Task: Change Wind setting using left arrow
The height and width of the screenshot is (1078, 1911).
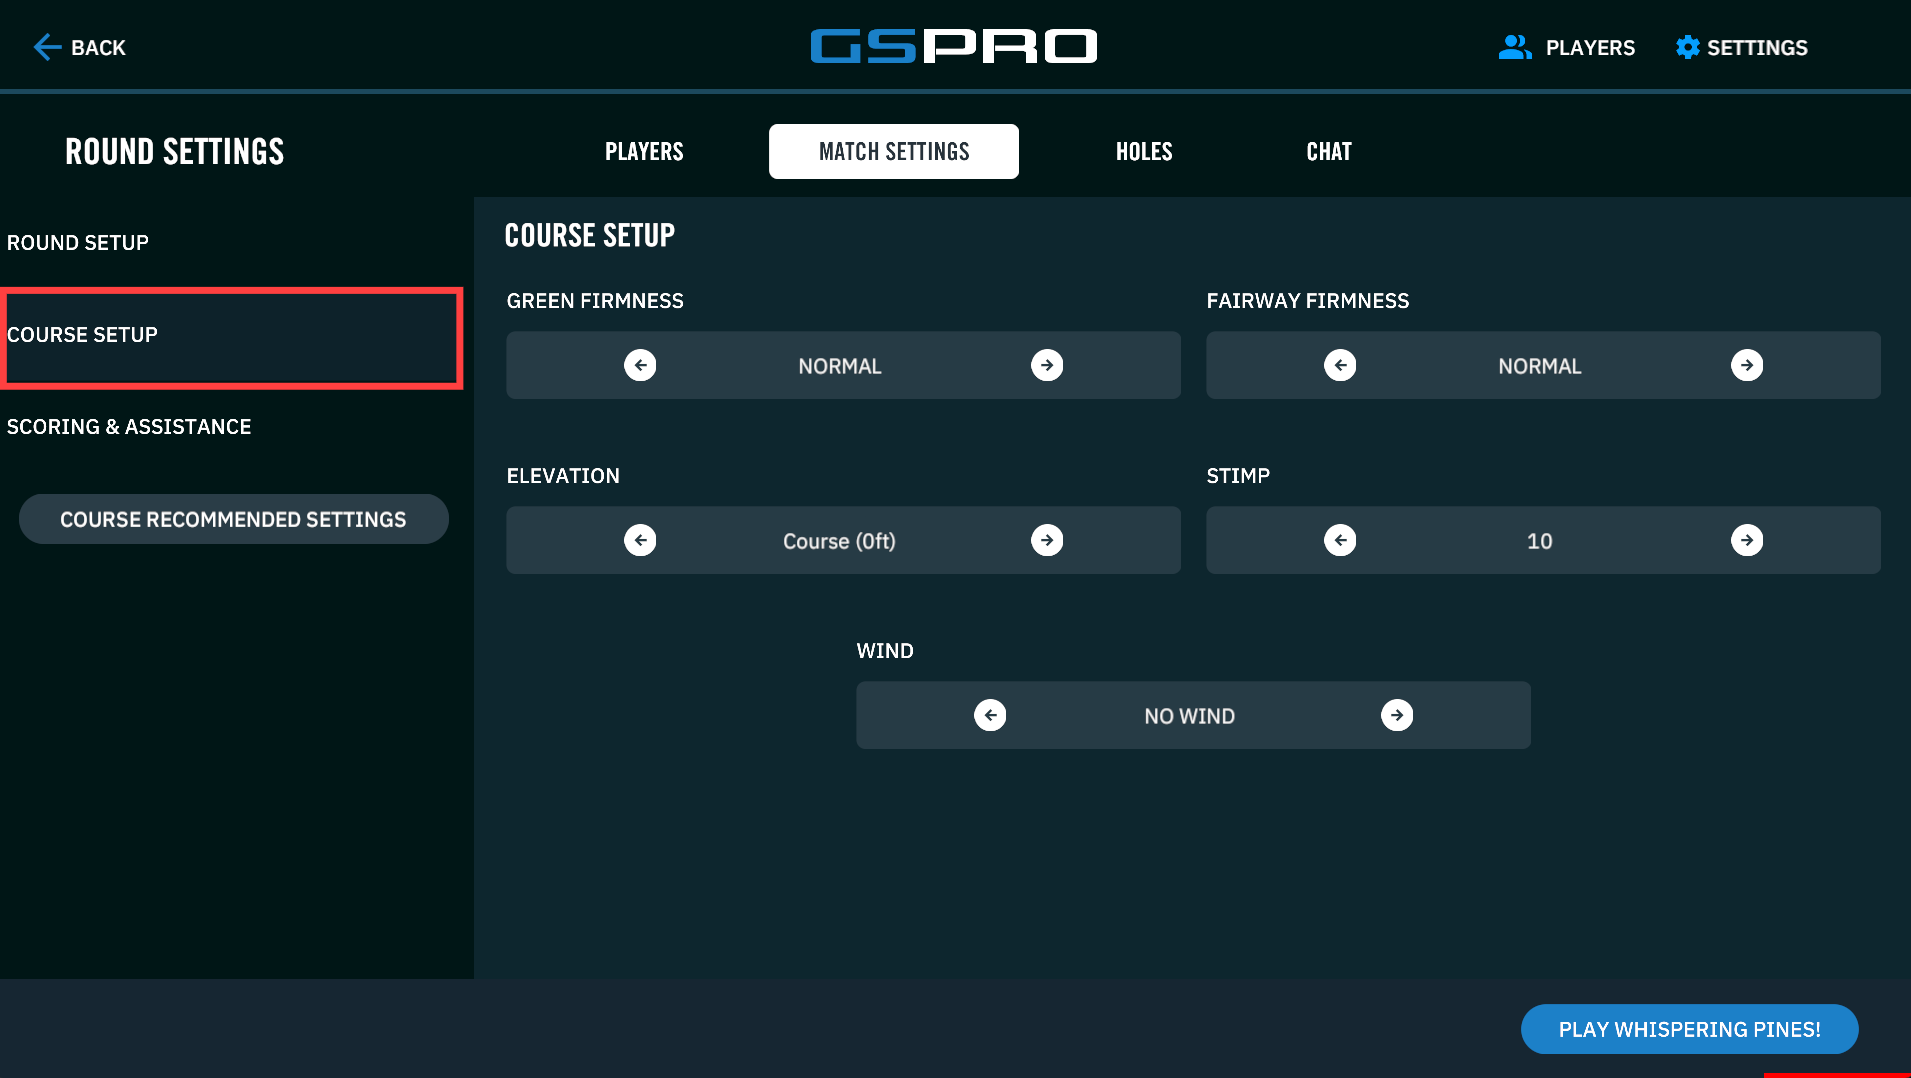Action: tap(990, 715)
